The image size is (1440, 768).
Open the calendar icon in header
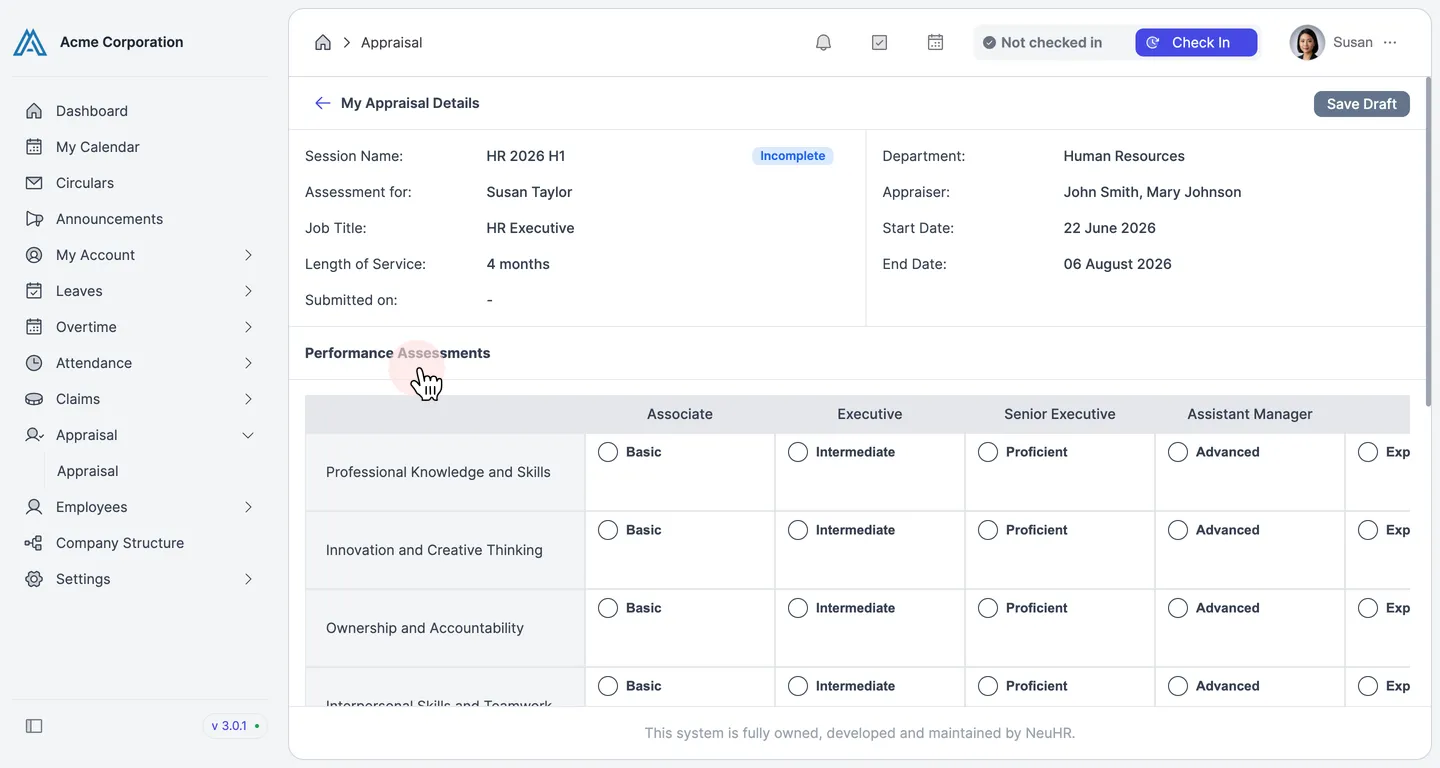click(x=935, y=42)
